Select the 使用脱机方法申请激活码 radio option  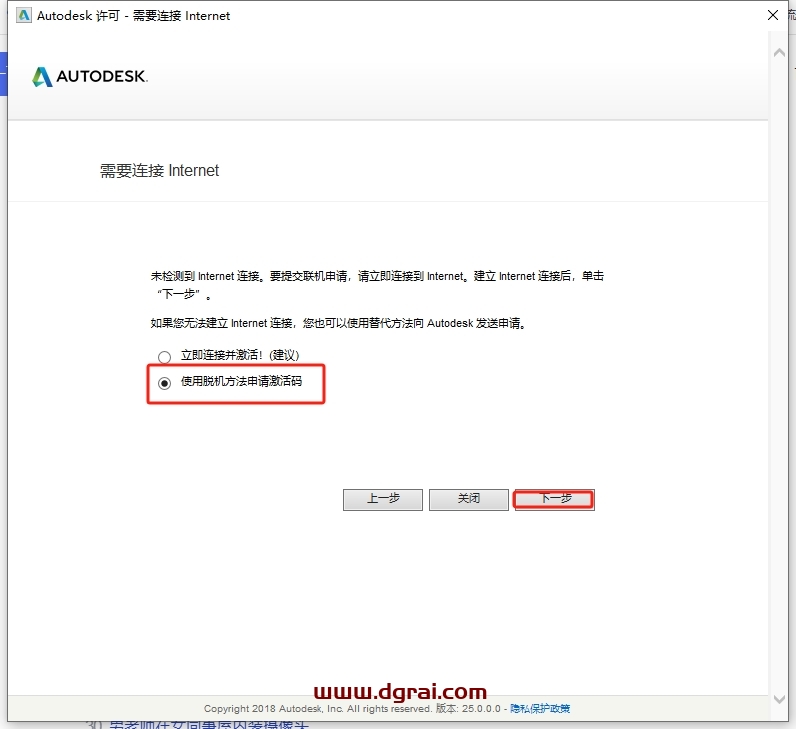point(164,383)
